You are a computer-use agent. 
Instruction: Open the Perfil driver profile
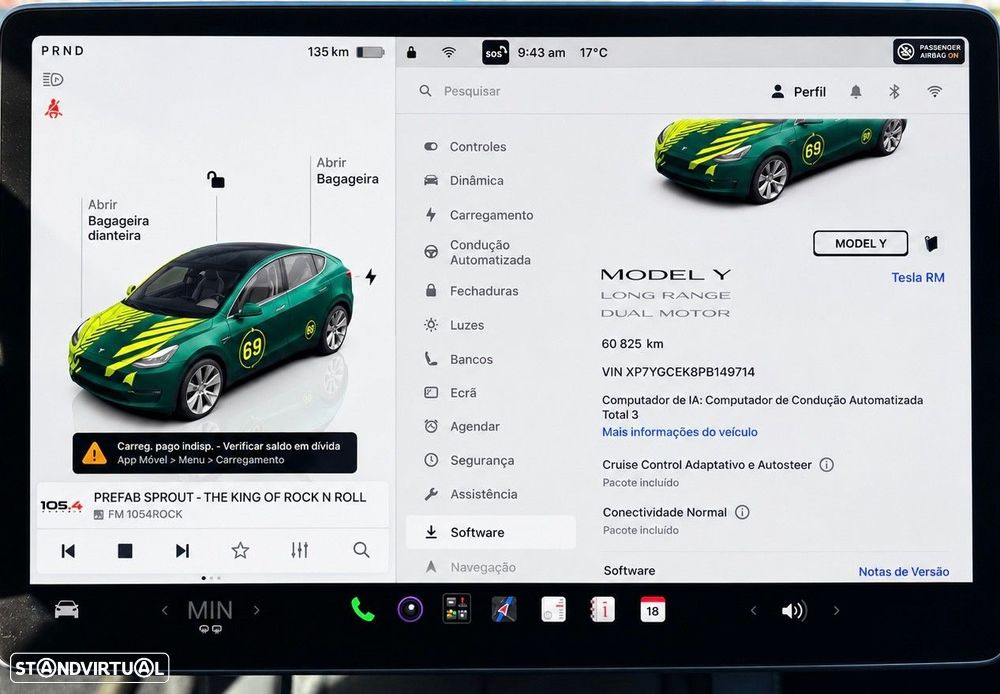(x=798, y=92)
